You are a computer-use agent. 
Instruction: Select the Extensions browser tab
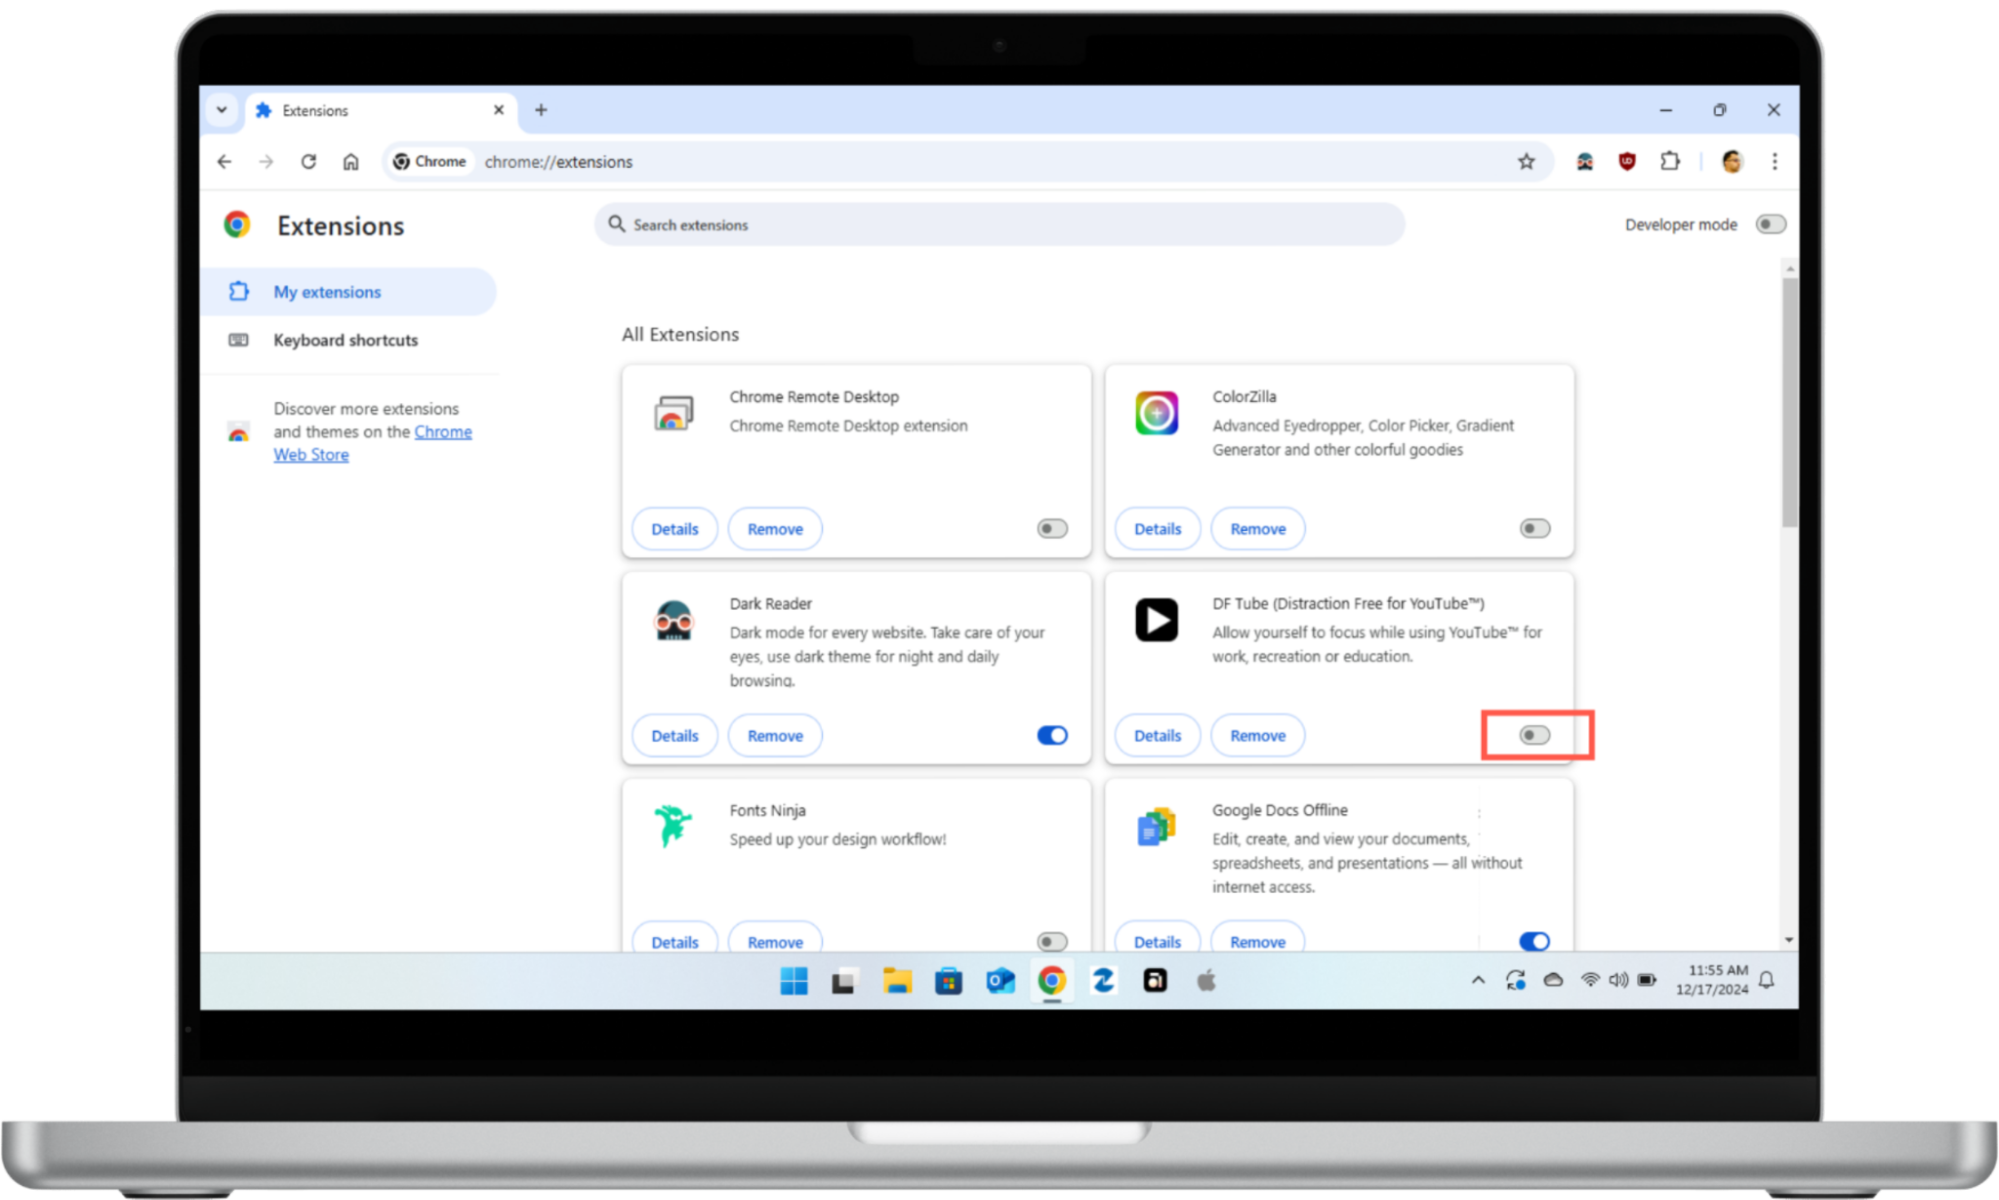tap(380, 110)
